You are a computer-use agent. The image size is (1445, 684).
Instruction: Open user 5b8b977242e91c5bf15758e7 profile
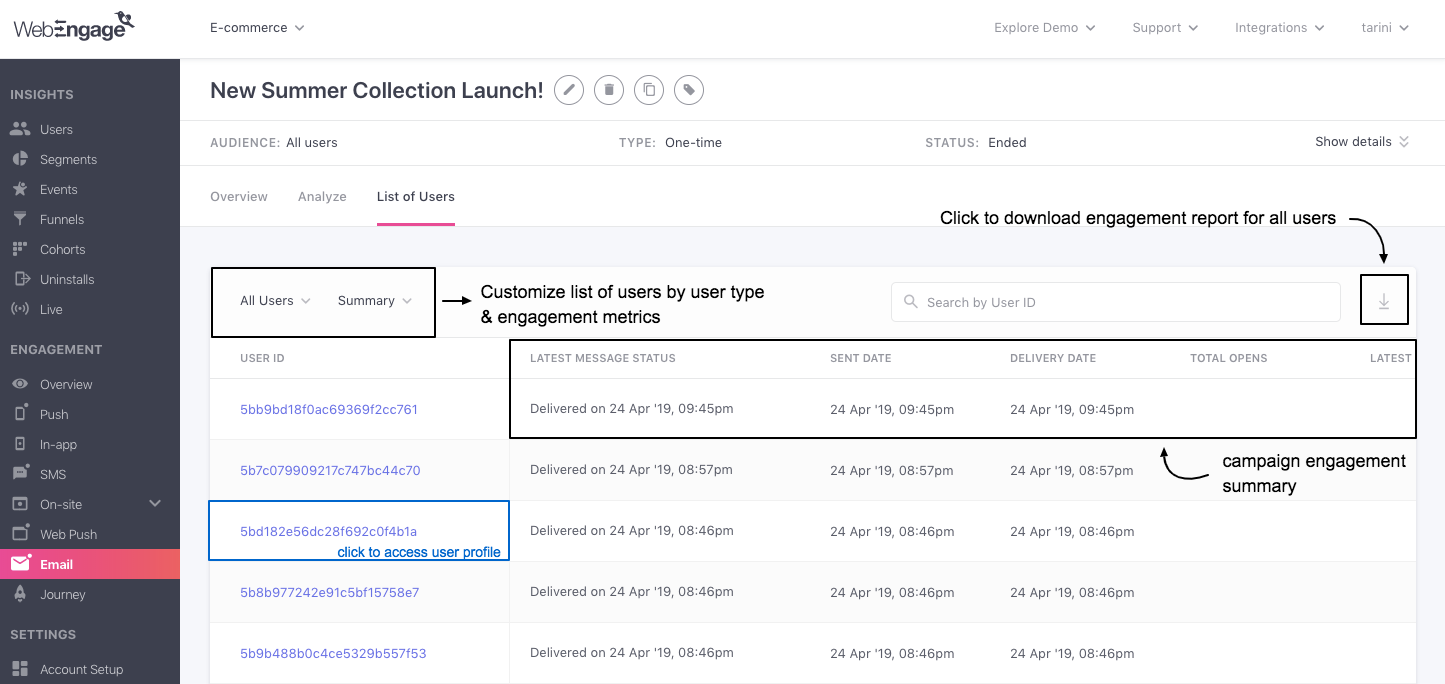tap(330, 592)
